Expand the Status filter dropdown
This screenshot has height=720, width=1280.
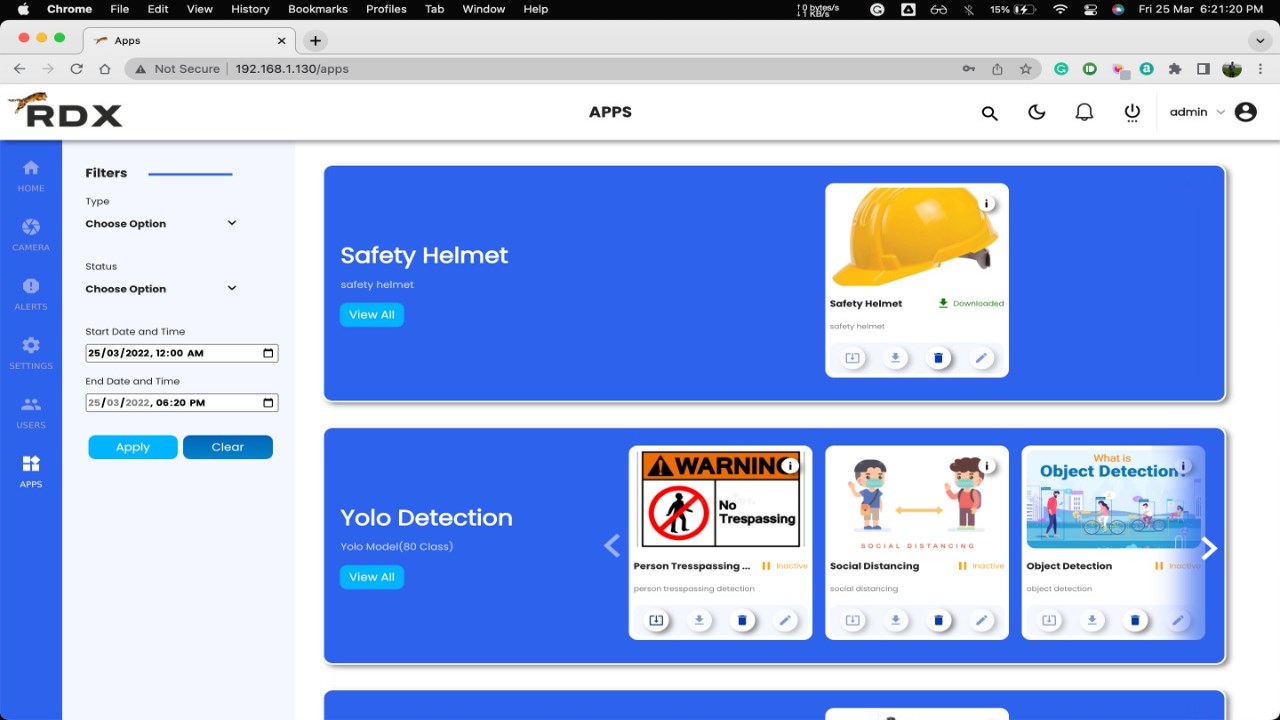(x=161, y=289)
